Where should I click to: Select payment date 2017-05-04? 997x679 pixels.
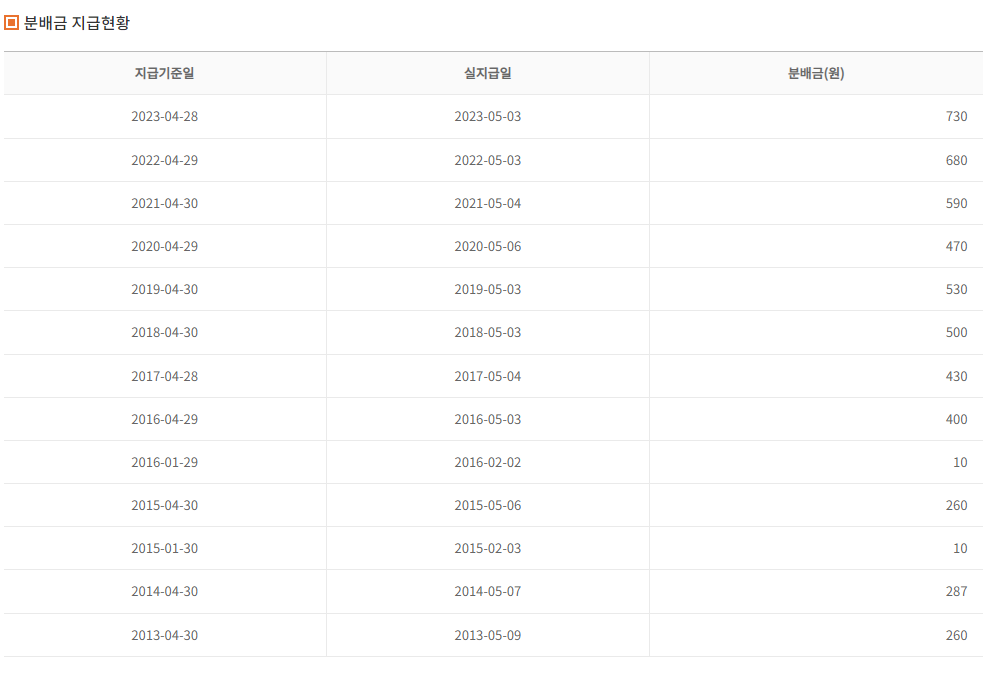[x=488, y=376]
